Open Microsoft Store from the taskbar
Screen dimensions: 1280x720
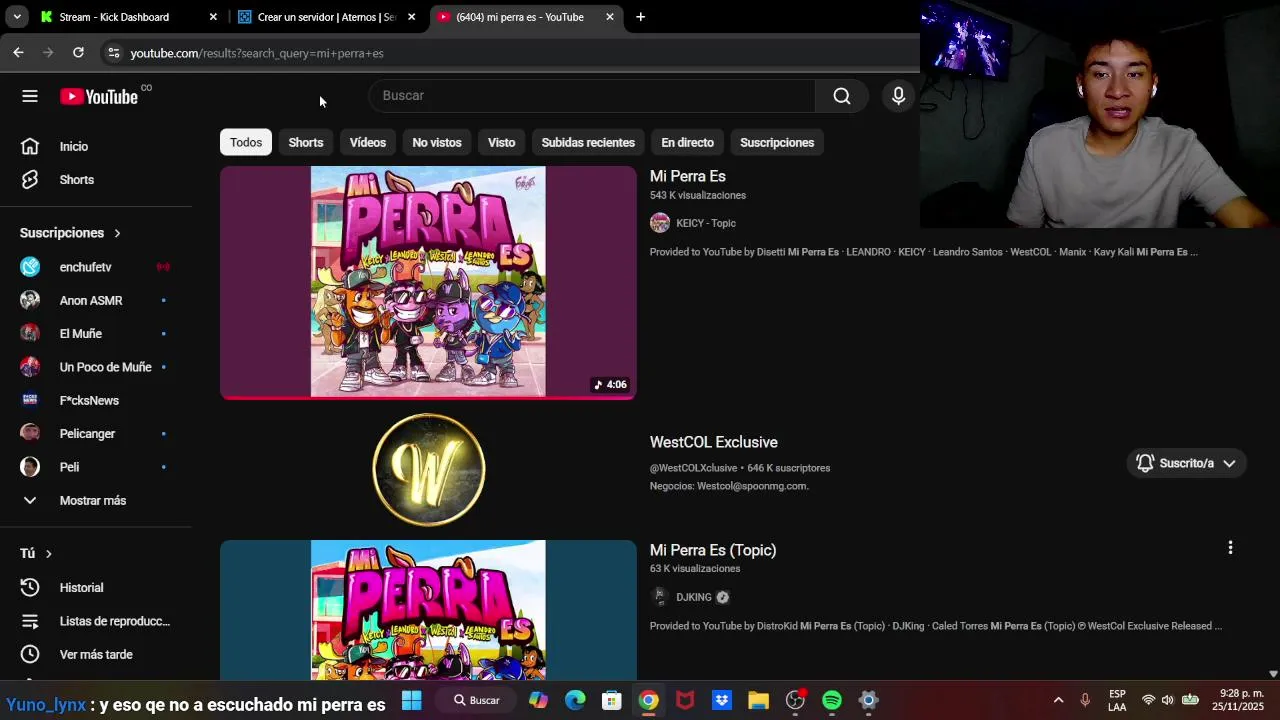coord(612,700)
